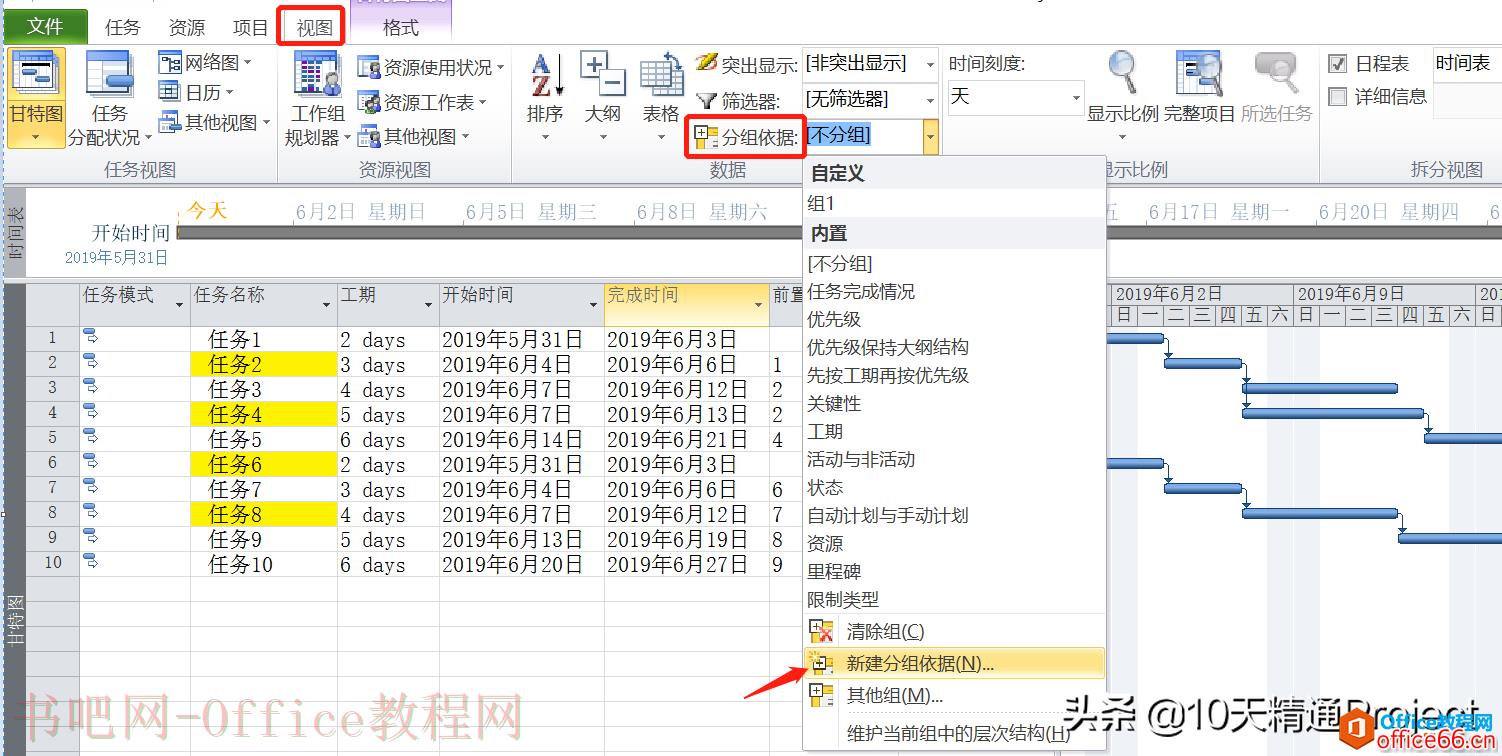Click the Tables (表格) button
The width and height of the screenshot is (1502, 756).
coord(661,97)
